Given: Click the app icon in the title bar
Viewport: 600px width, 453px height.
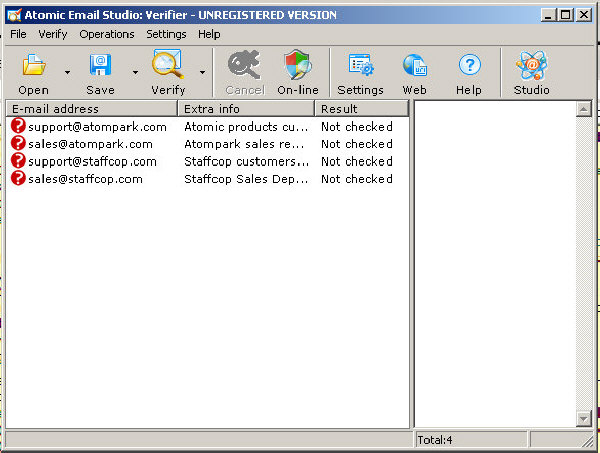Looking at the screenshot, I should 14,15.
